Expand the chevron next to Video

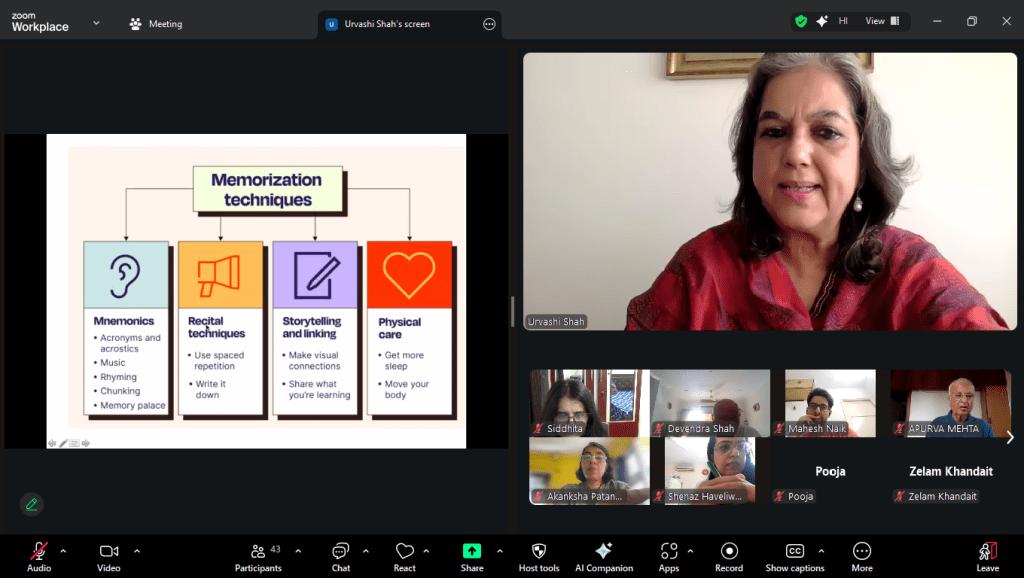[137, 550]
